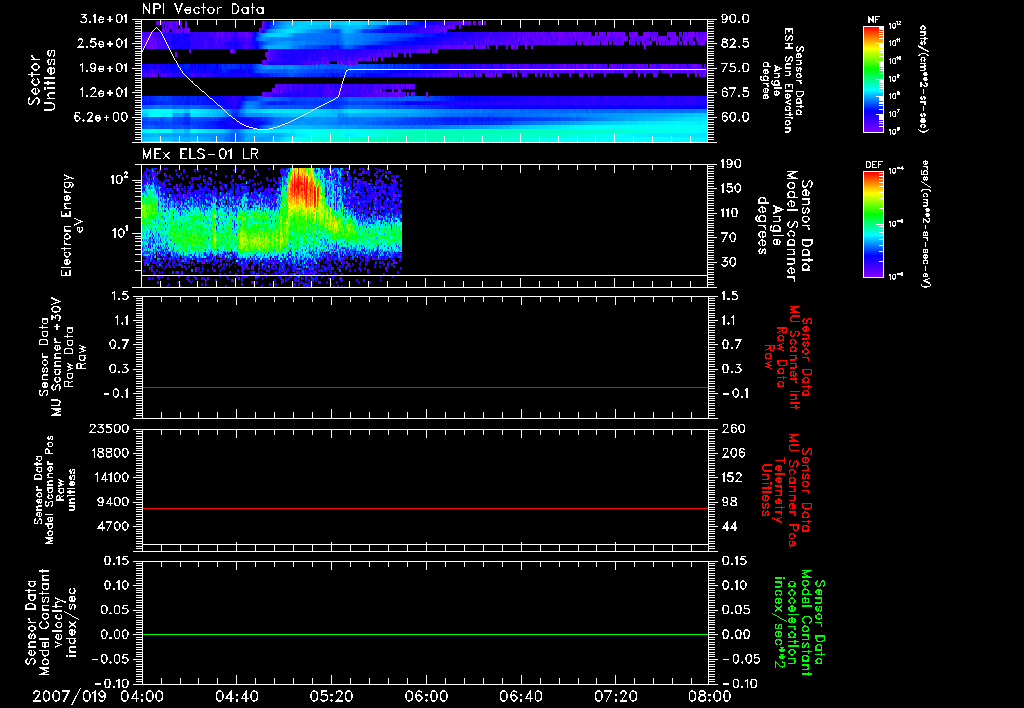Click the "98" telemetry tick label
1024x708 pixels.
729,502
